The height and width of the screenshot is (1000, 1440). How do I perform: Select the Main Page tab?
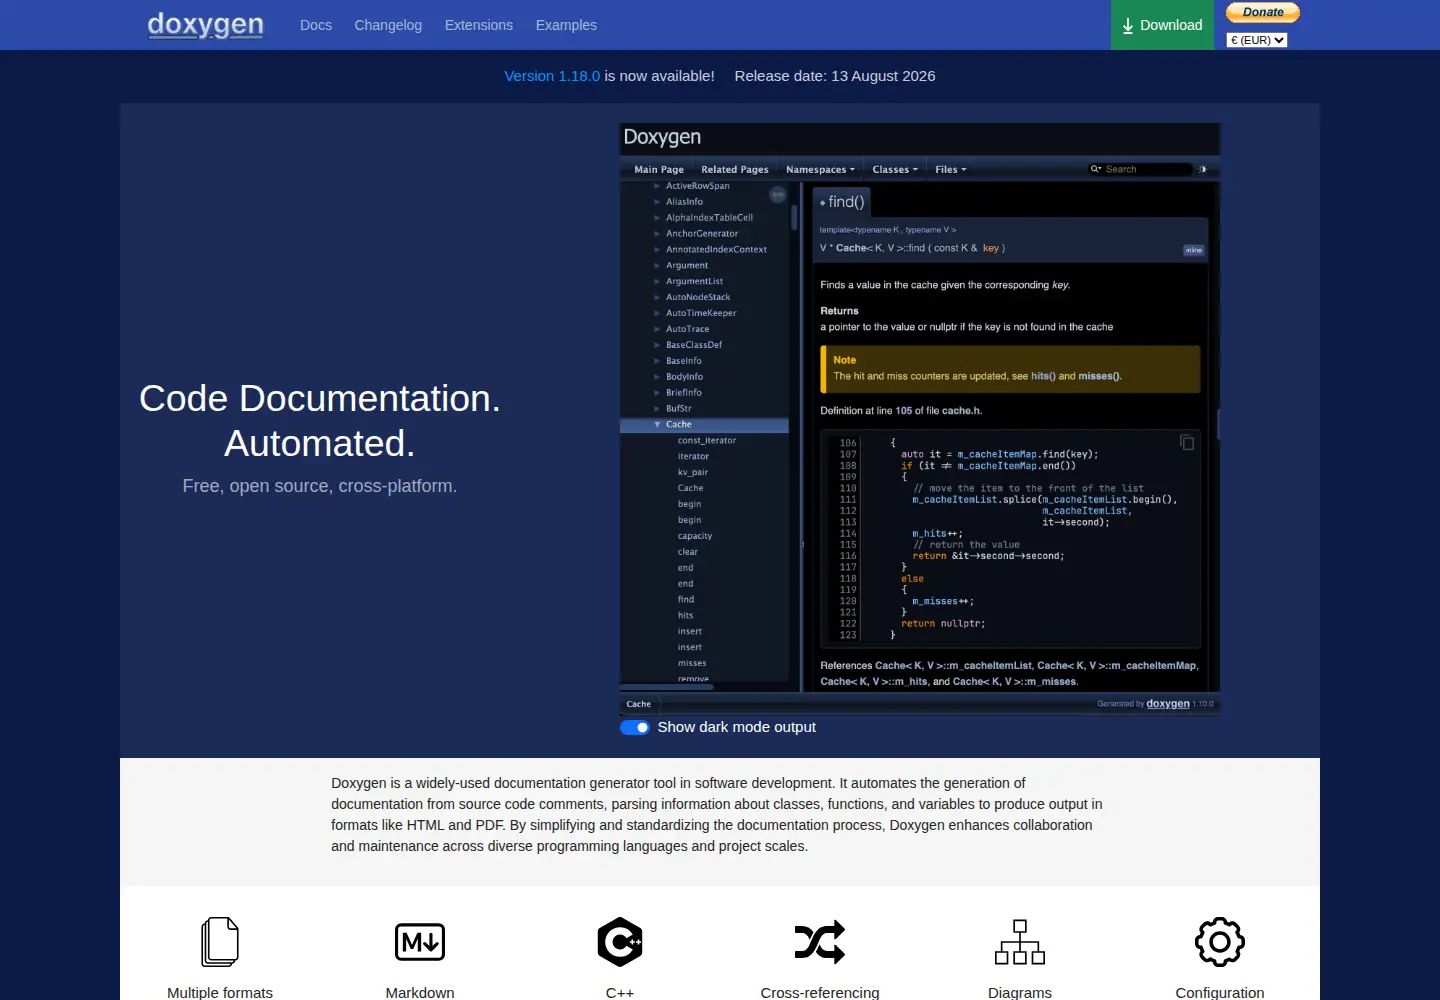[659, 169]
